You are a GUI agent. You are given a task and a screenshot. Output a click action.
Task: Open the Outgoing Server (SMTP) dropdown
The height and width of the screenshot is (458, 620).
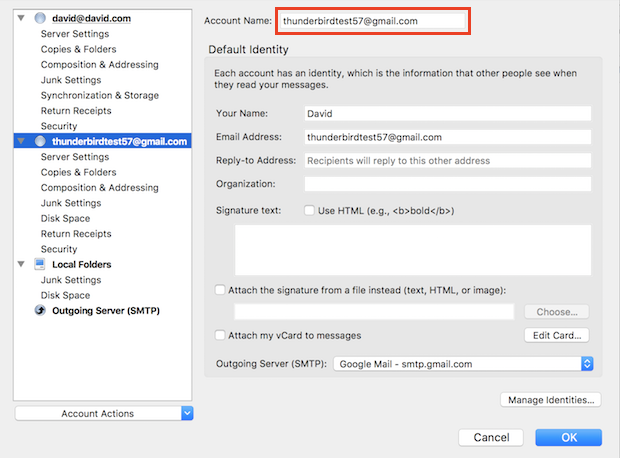463,364
